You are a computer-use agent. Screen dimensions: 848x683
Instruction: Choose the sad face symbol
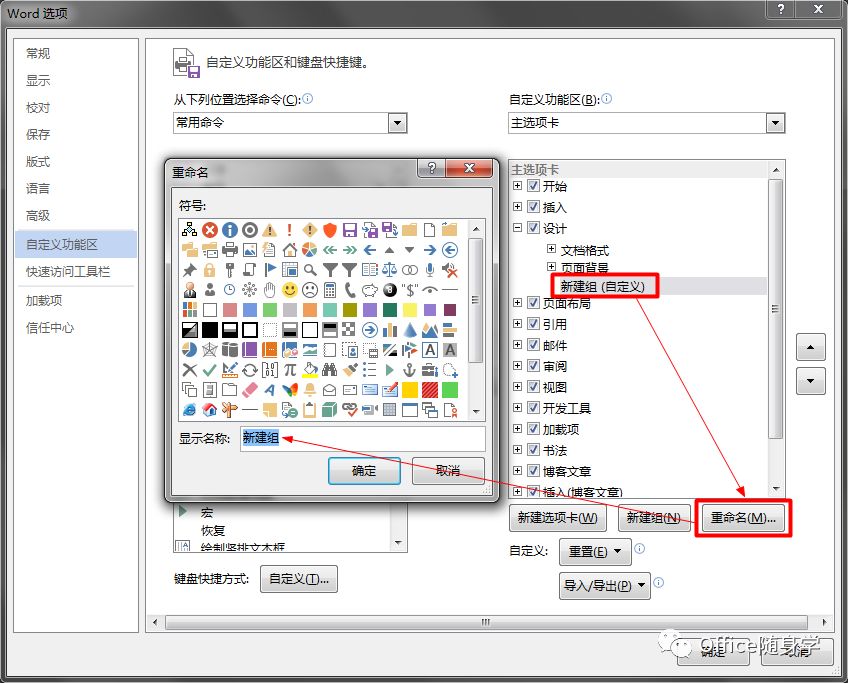(x=309, y=290)
